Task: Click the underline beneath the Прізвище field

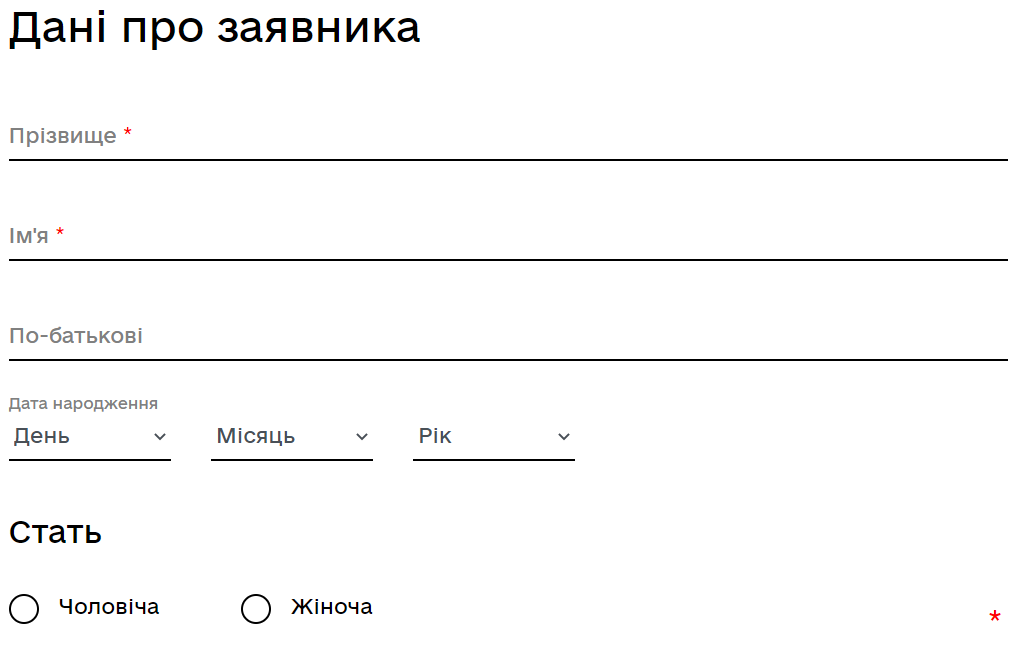Action: point(508,159)
